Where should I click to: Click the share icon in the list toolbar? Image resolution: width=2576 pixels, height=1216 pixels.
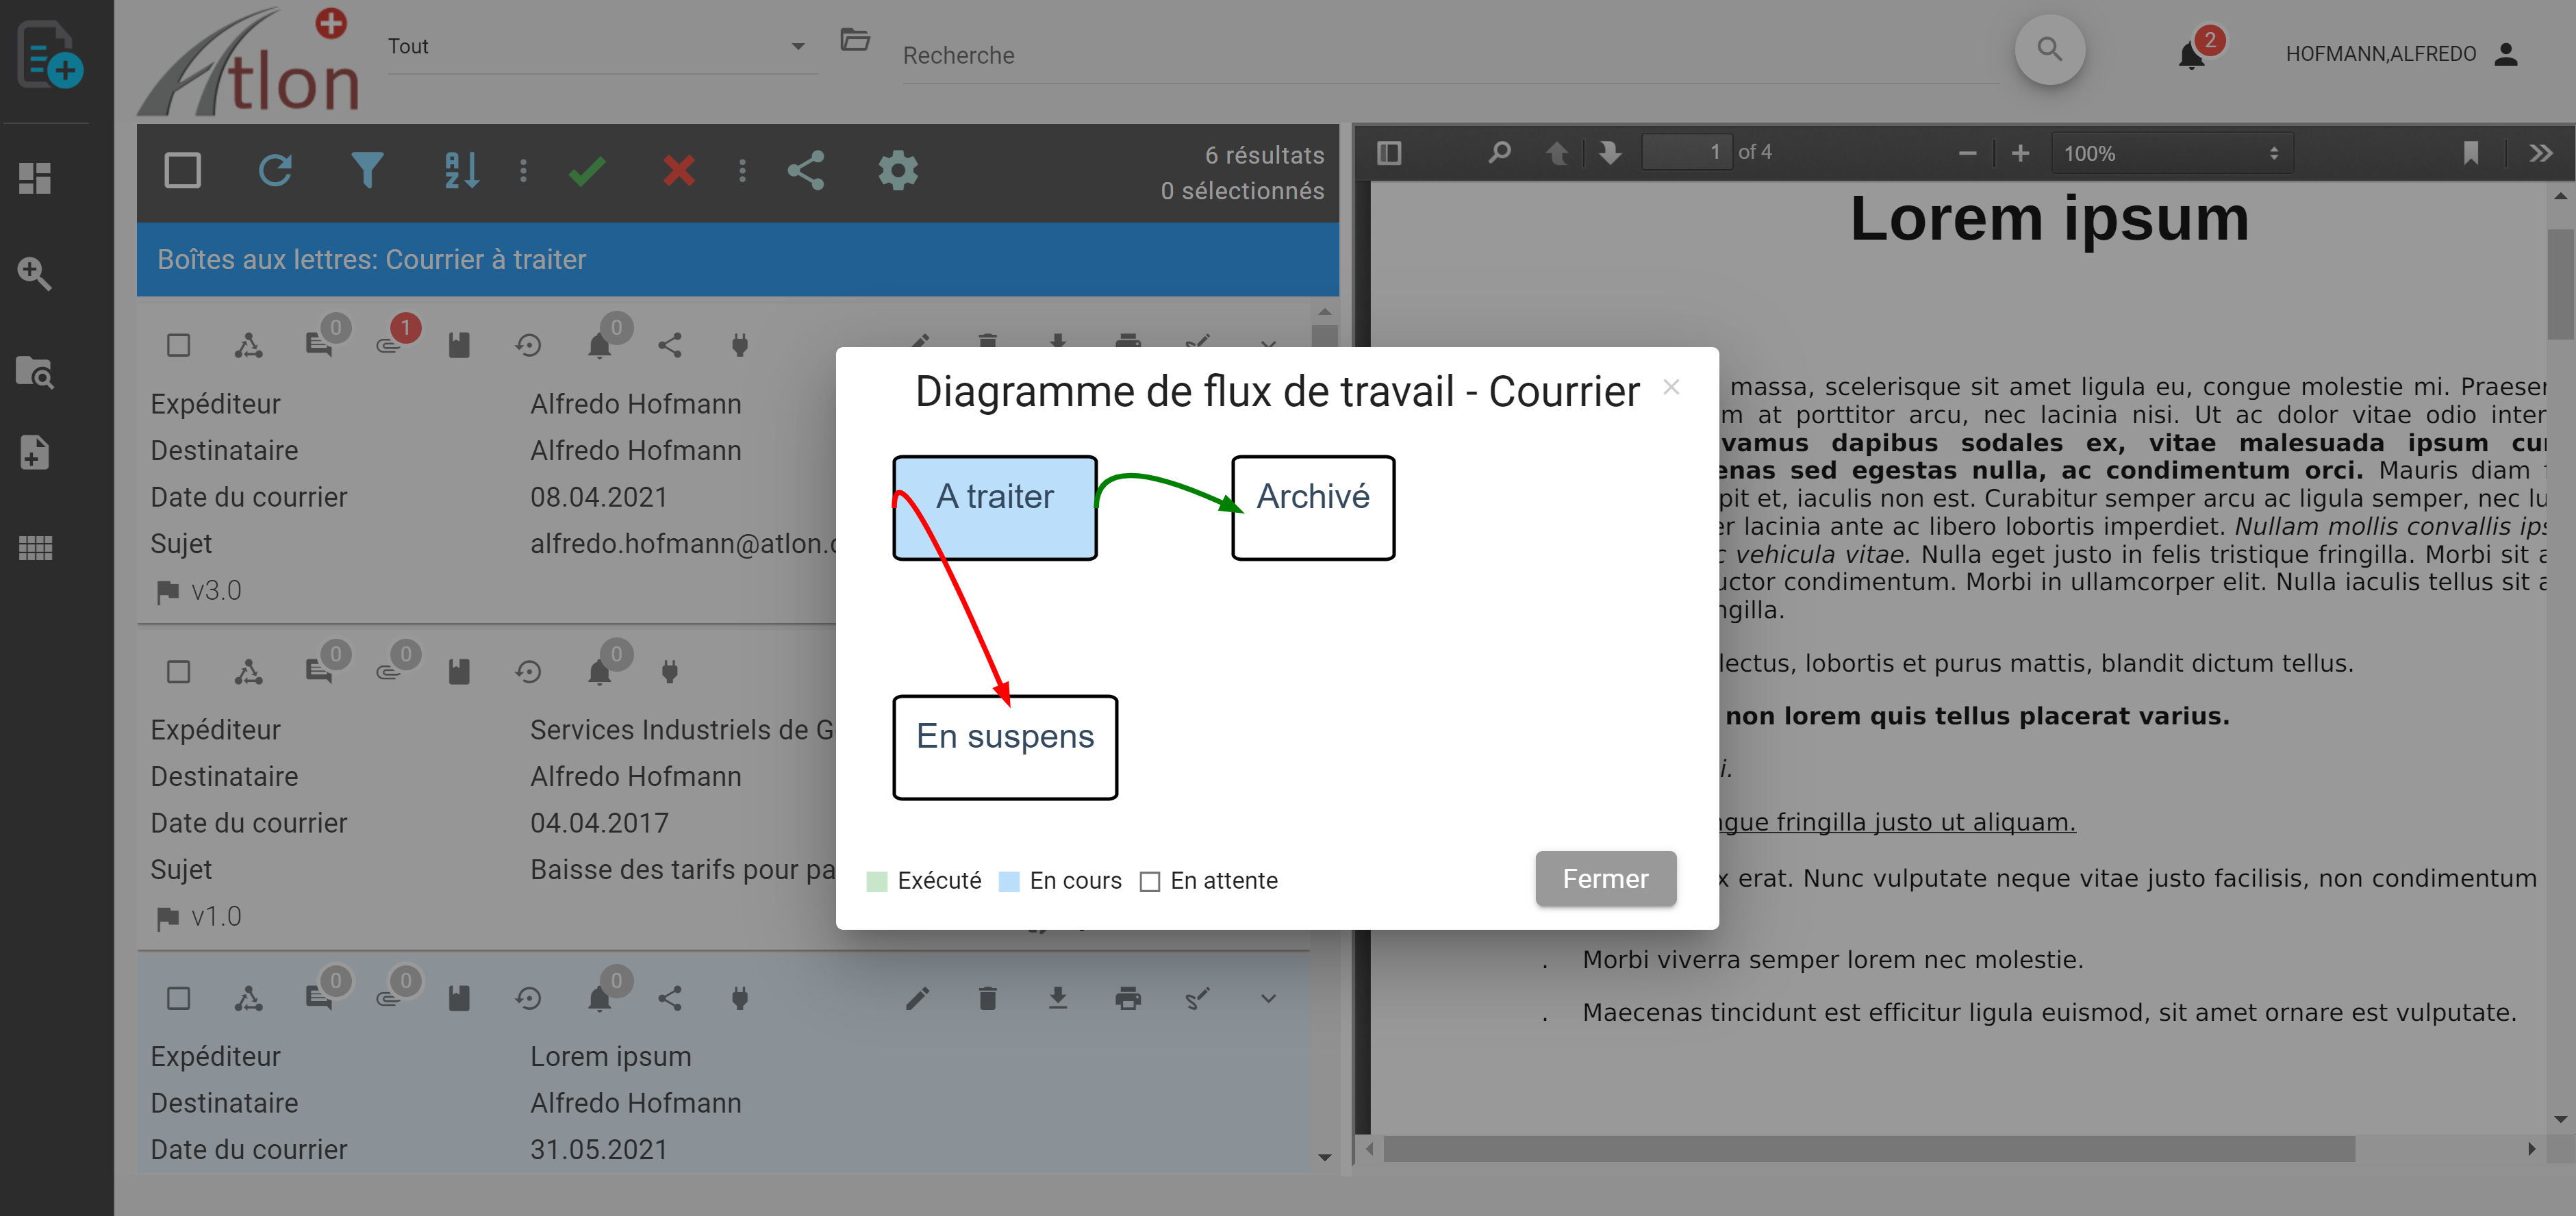(x=806, y=171)
